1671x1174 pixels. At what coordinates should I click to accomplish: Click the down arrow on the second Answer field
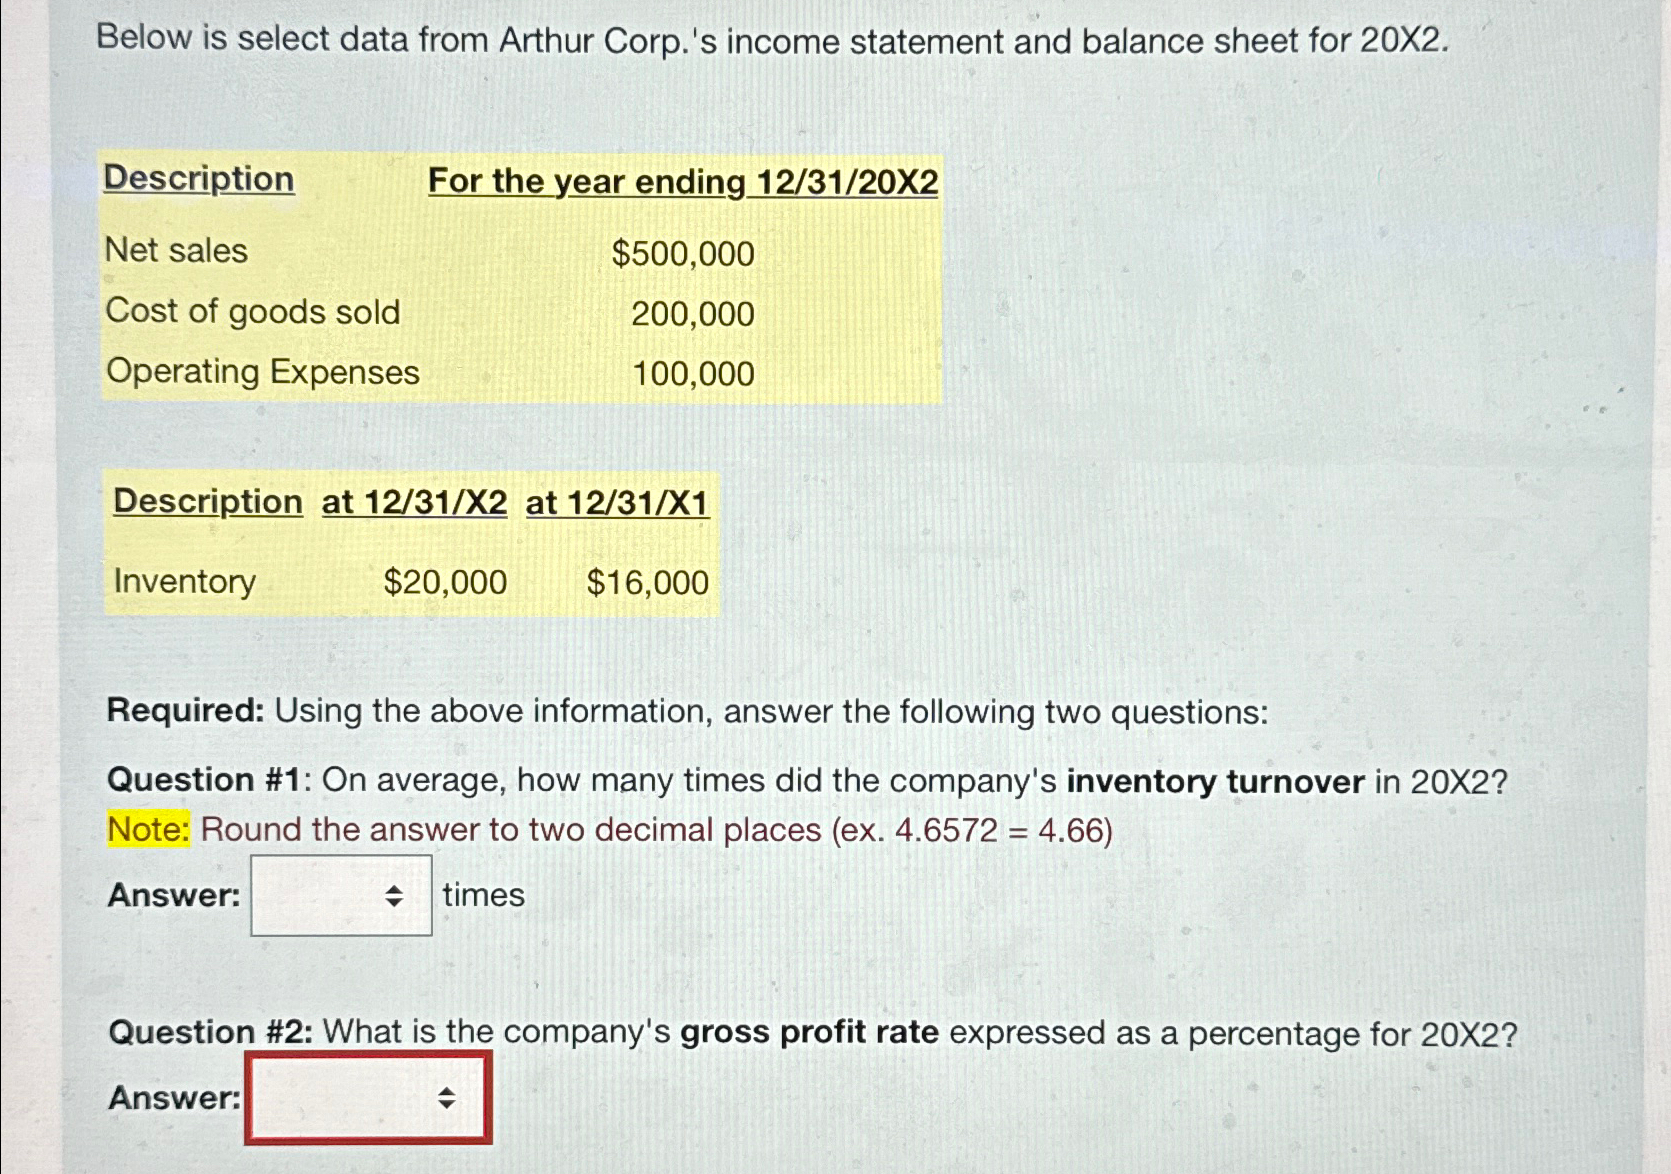click(x=448, y=1104)
